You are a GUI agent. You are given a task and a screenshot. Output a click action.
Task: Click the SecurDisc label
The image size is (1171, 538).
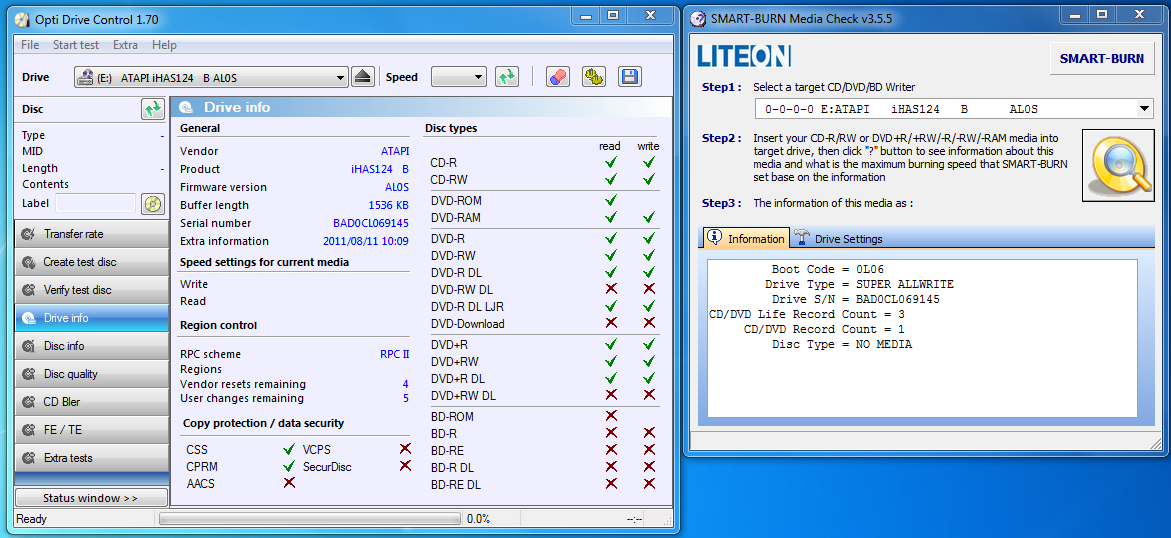(327, 467)
